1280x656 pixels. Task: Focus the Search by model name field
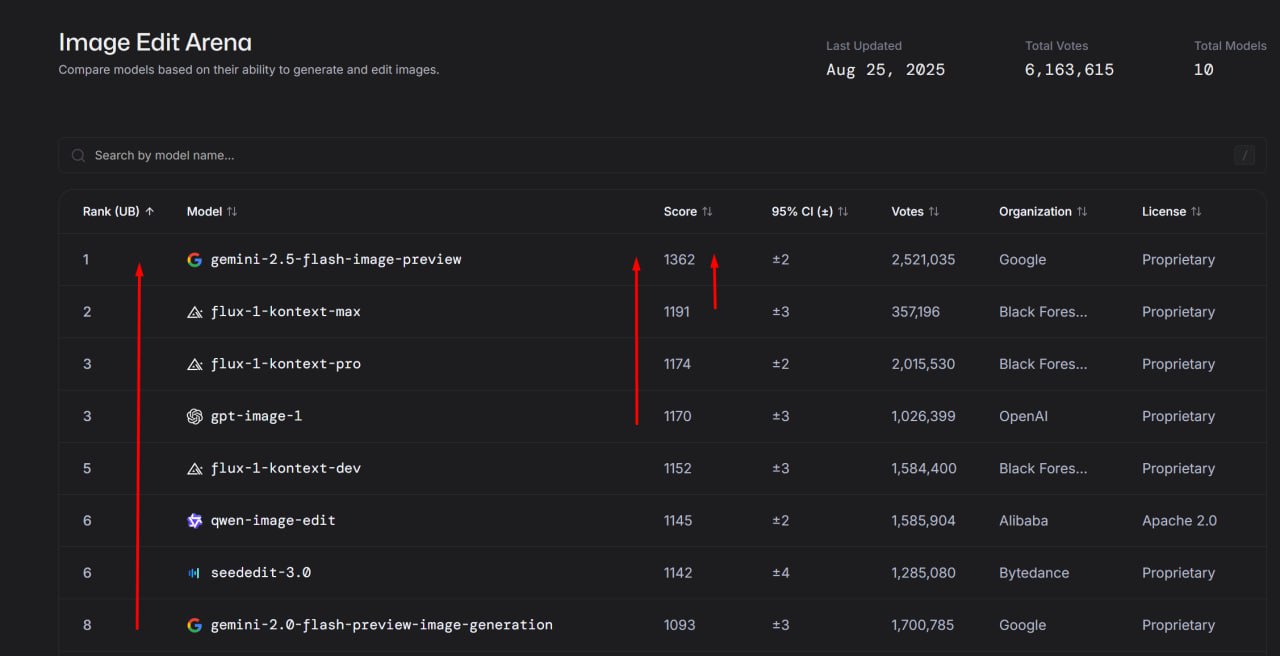pos(662,155)
